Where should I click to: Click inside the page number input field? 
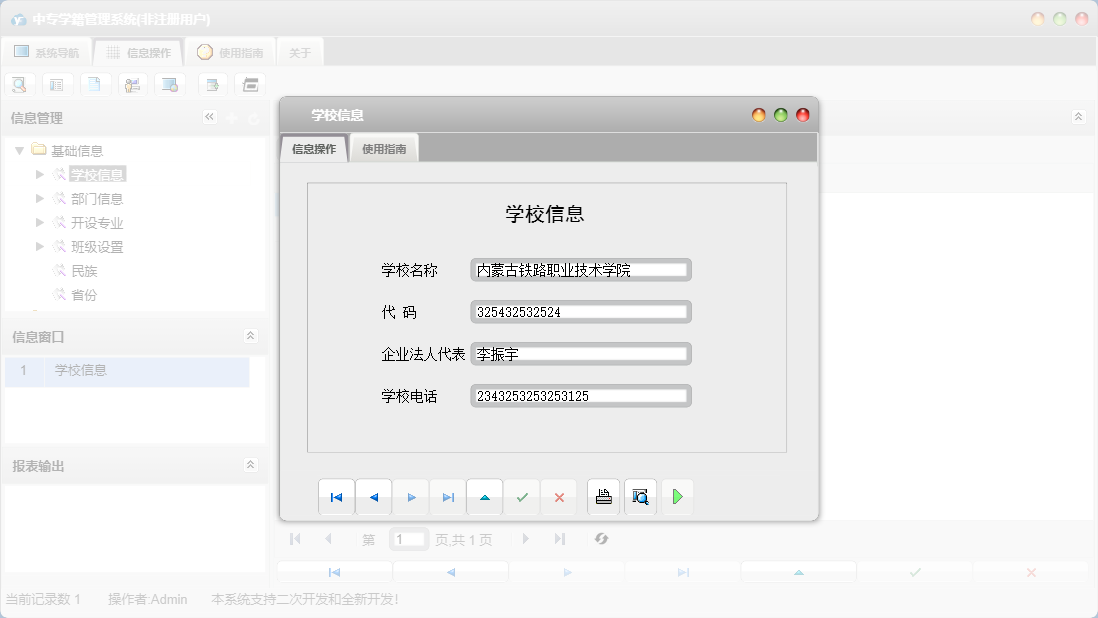408,538
